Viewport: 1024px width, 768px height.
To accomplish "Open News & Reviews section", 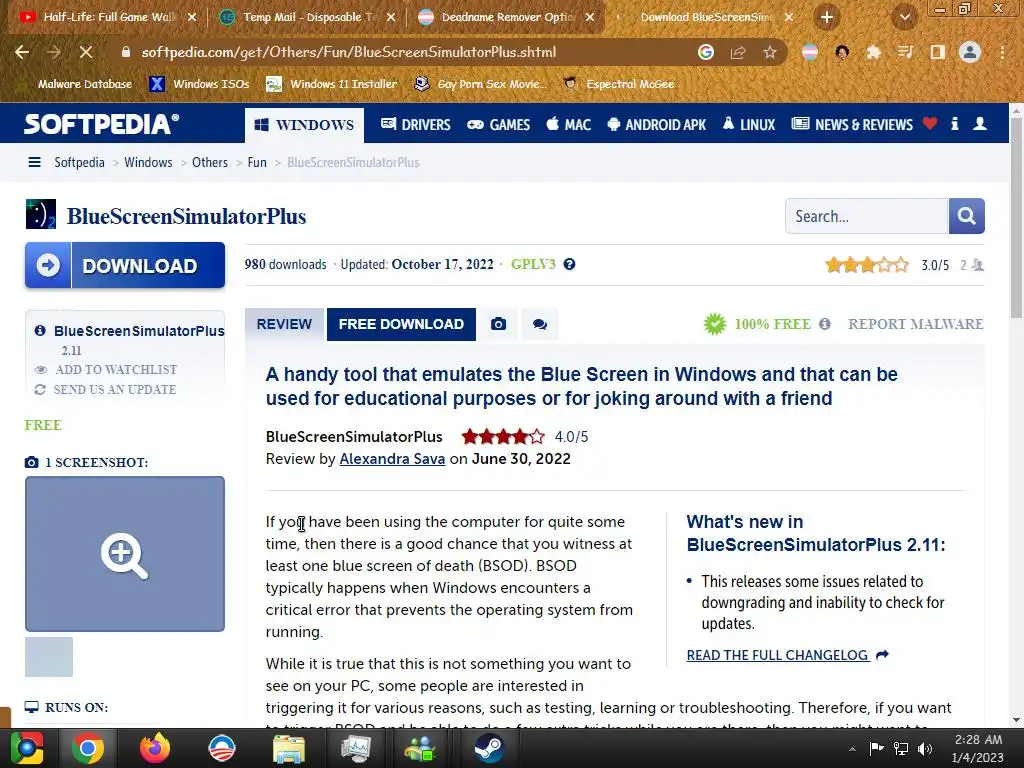I will click(x=852, y=124).
